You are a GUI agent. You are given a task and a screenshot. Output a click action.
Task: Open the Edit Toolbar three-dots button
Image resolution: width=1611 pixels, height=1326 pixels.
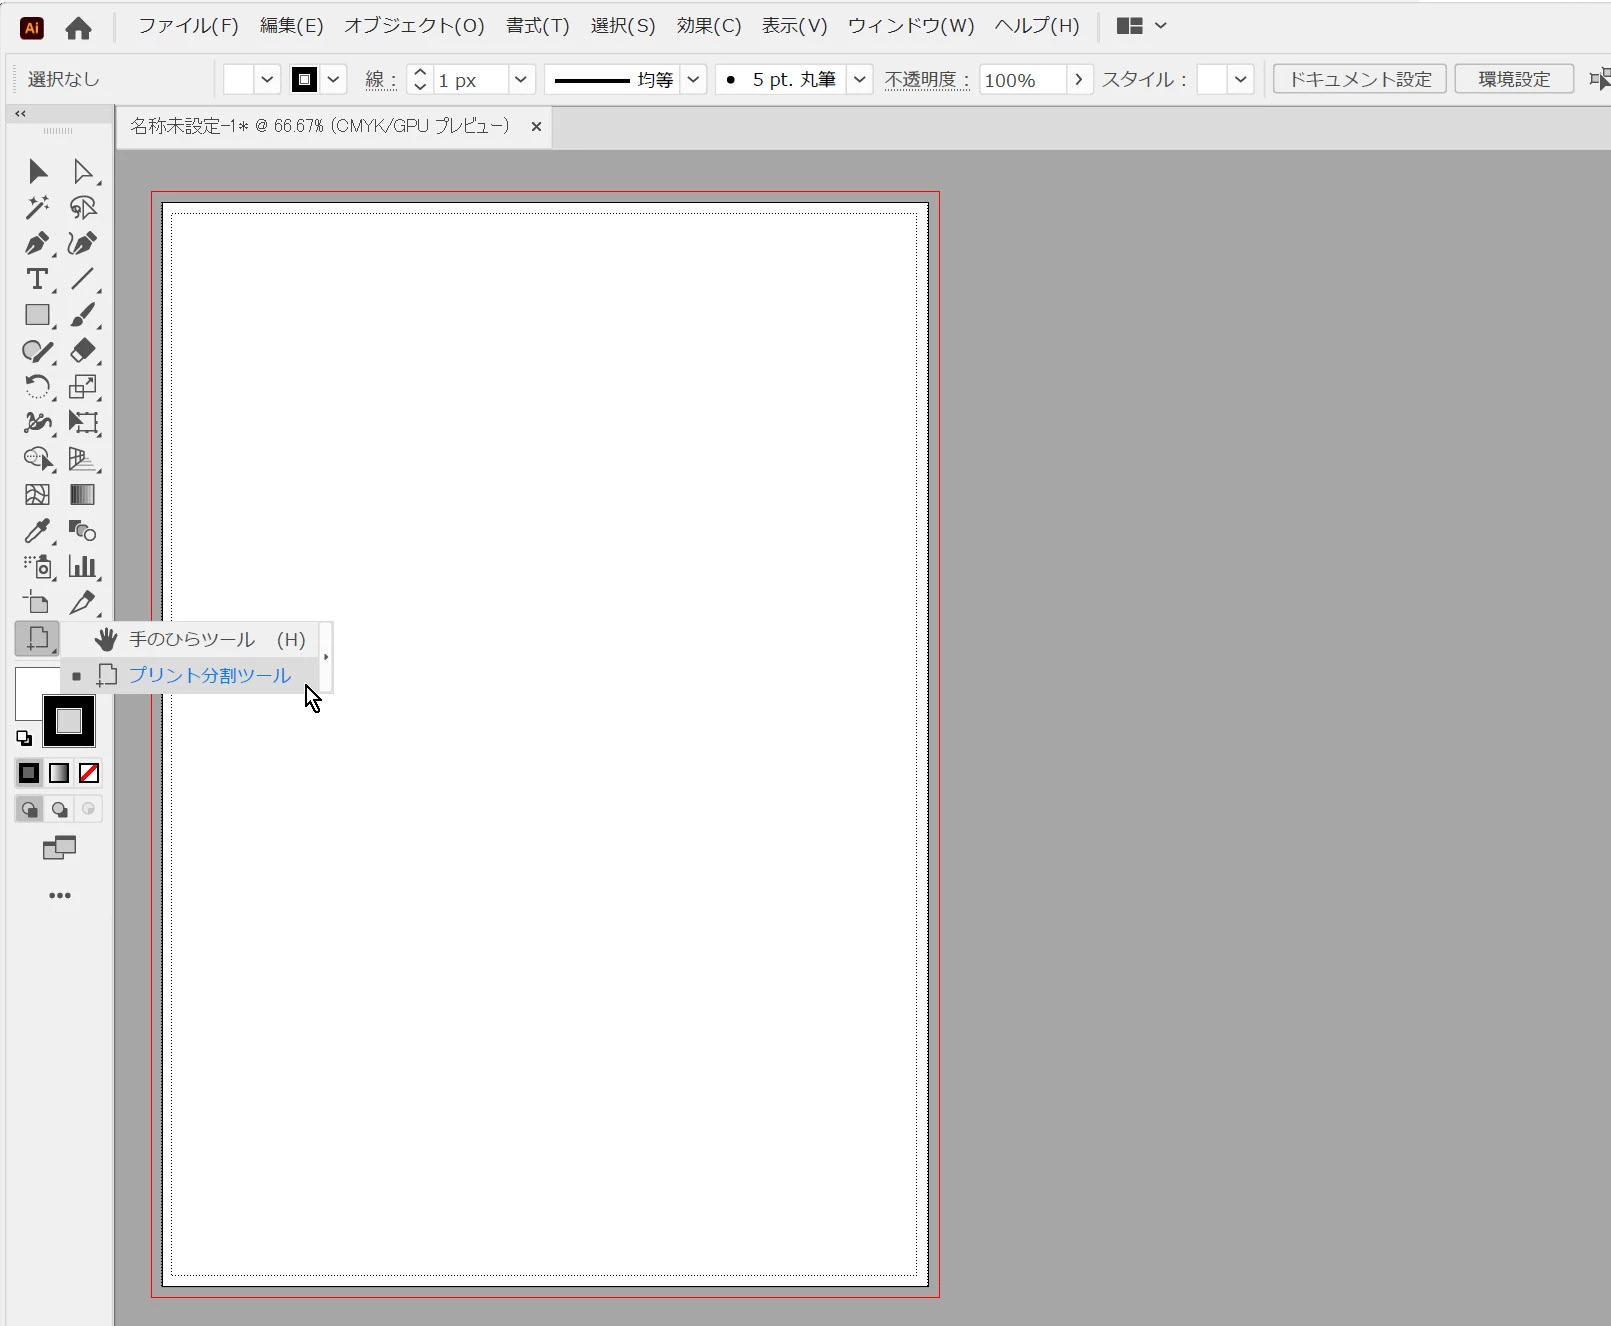point(60,896)
